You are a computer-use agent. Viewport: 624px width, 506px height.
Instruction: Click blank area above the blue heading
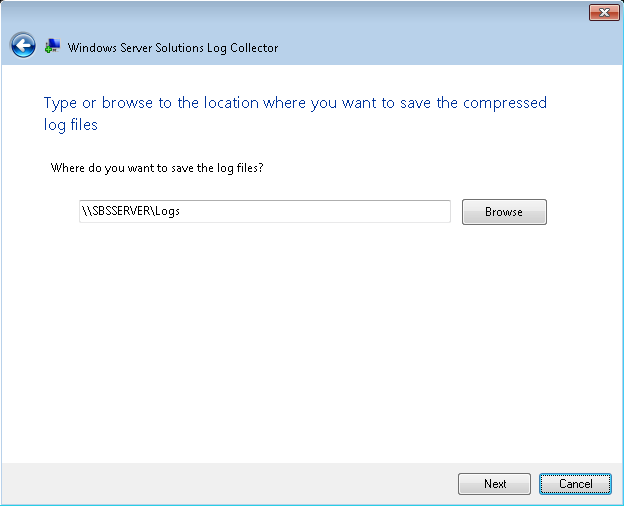click(x=300, y=78)
